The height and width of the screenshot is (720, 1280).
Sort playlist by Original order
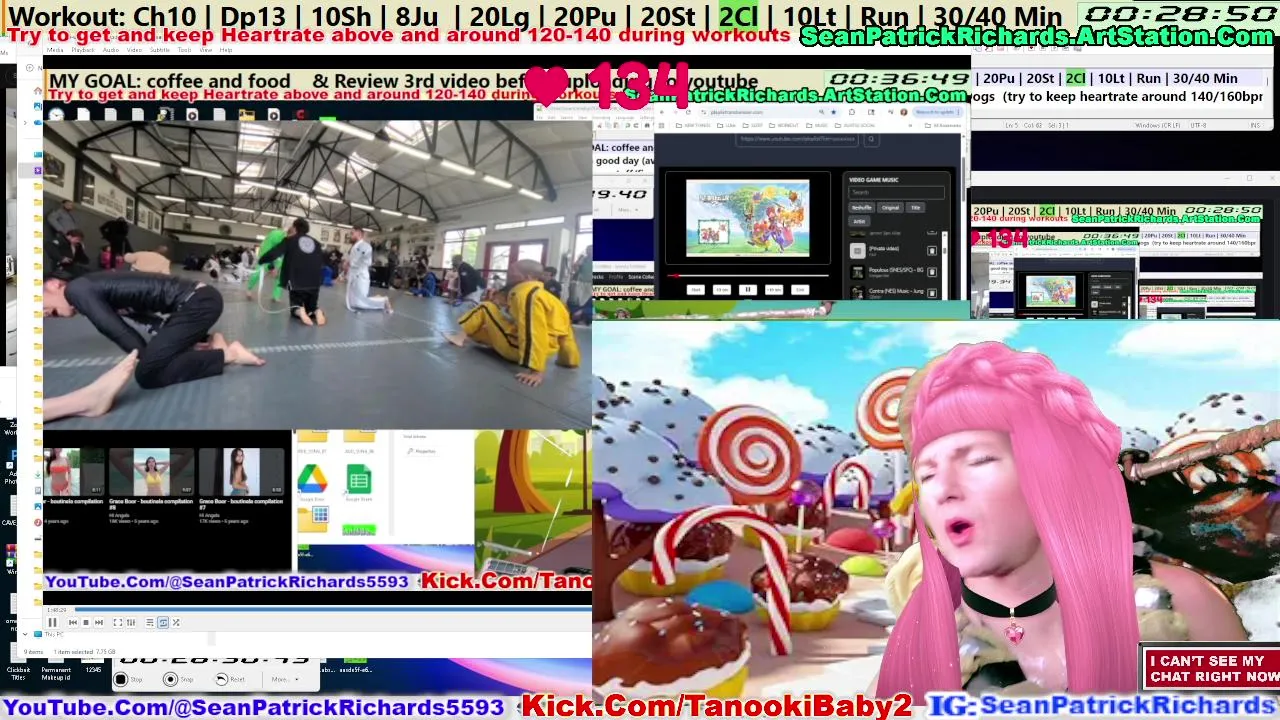[890, 207]
